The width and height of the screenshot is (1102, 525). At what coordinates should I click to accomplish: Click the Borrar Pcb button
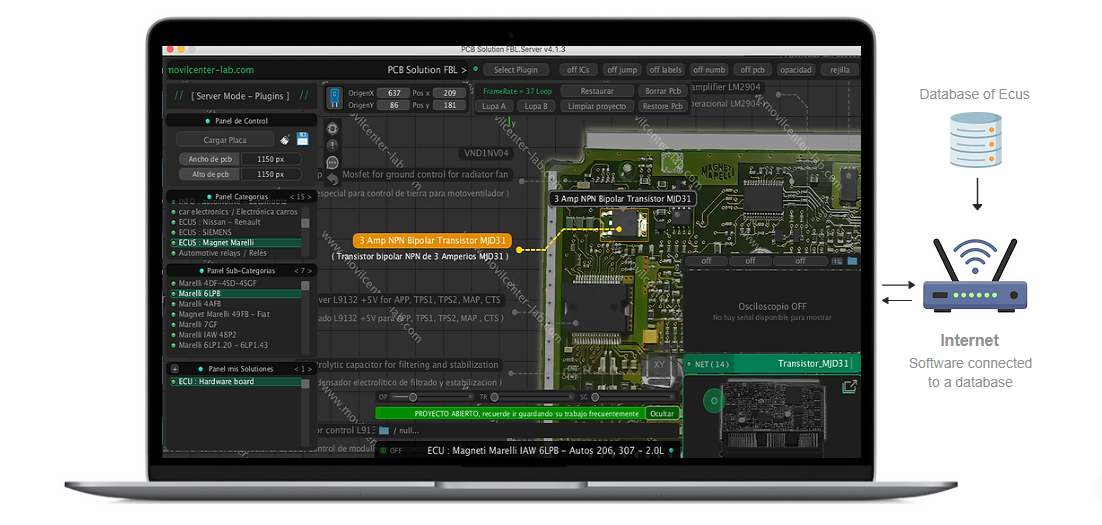click(663, 91)
